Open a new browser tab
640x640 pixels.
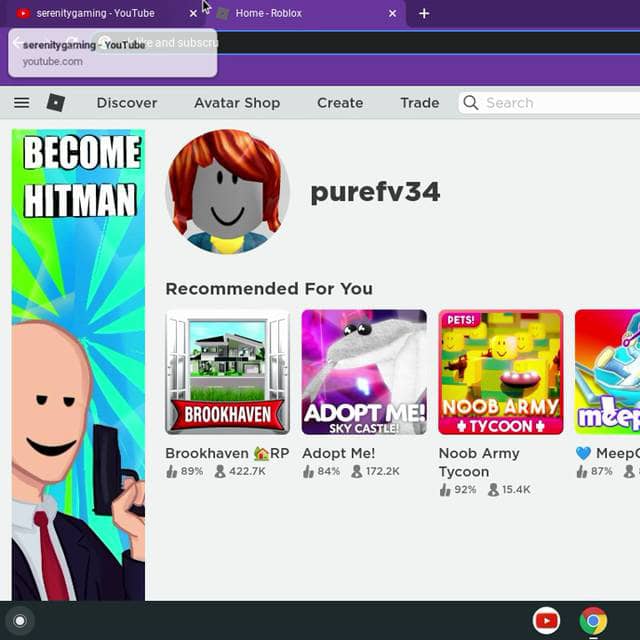(424, 13)
